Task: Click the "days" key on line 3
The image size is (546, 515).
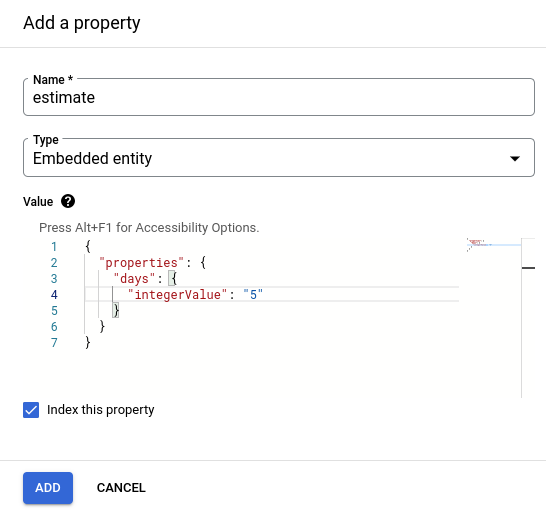Action: (x=134, y=279)
